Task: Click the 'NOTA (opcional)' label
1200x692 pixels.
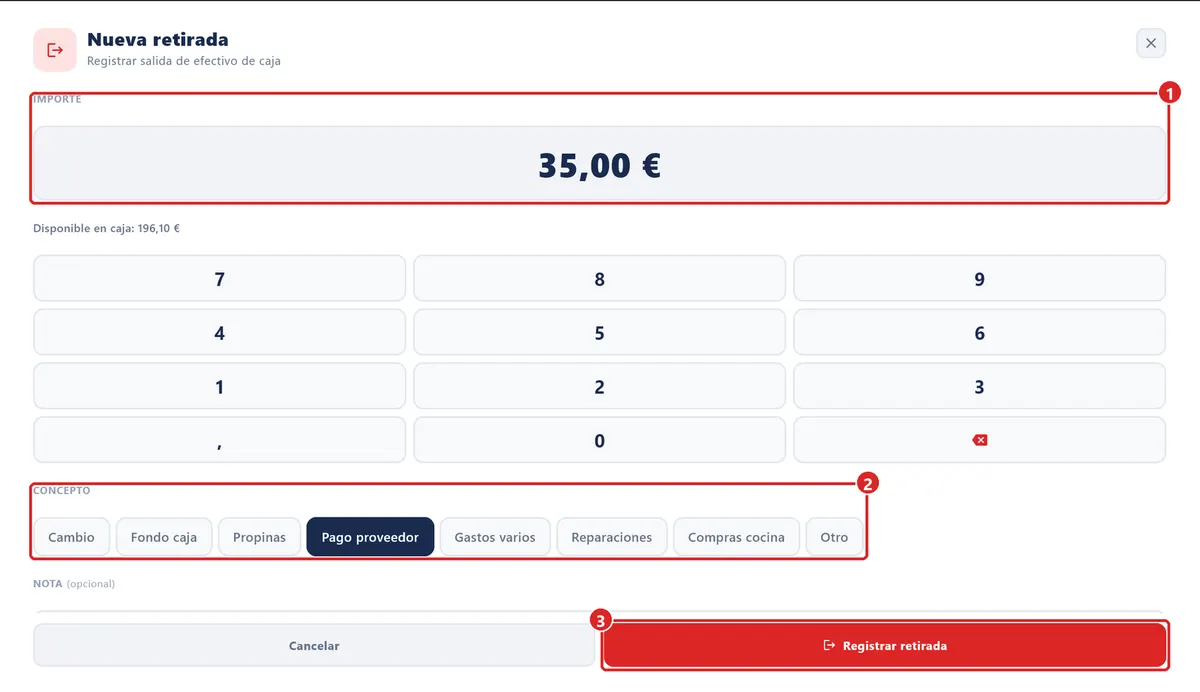Action: click(x=74, y=583)
